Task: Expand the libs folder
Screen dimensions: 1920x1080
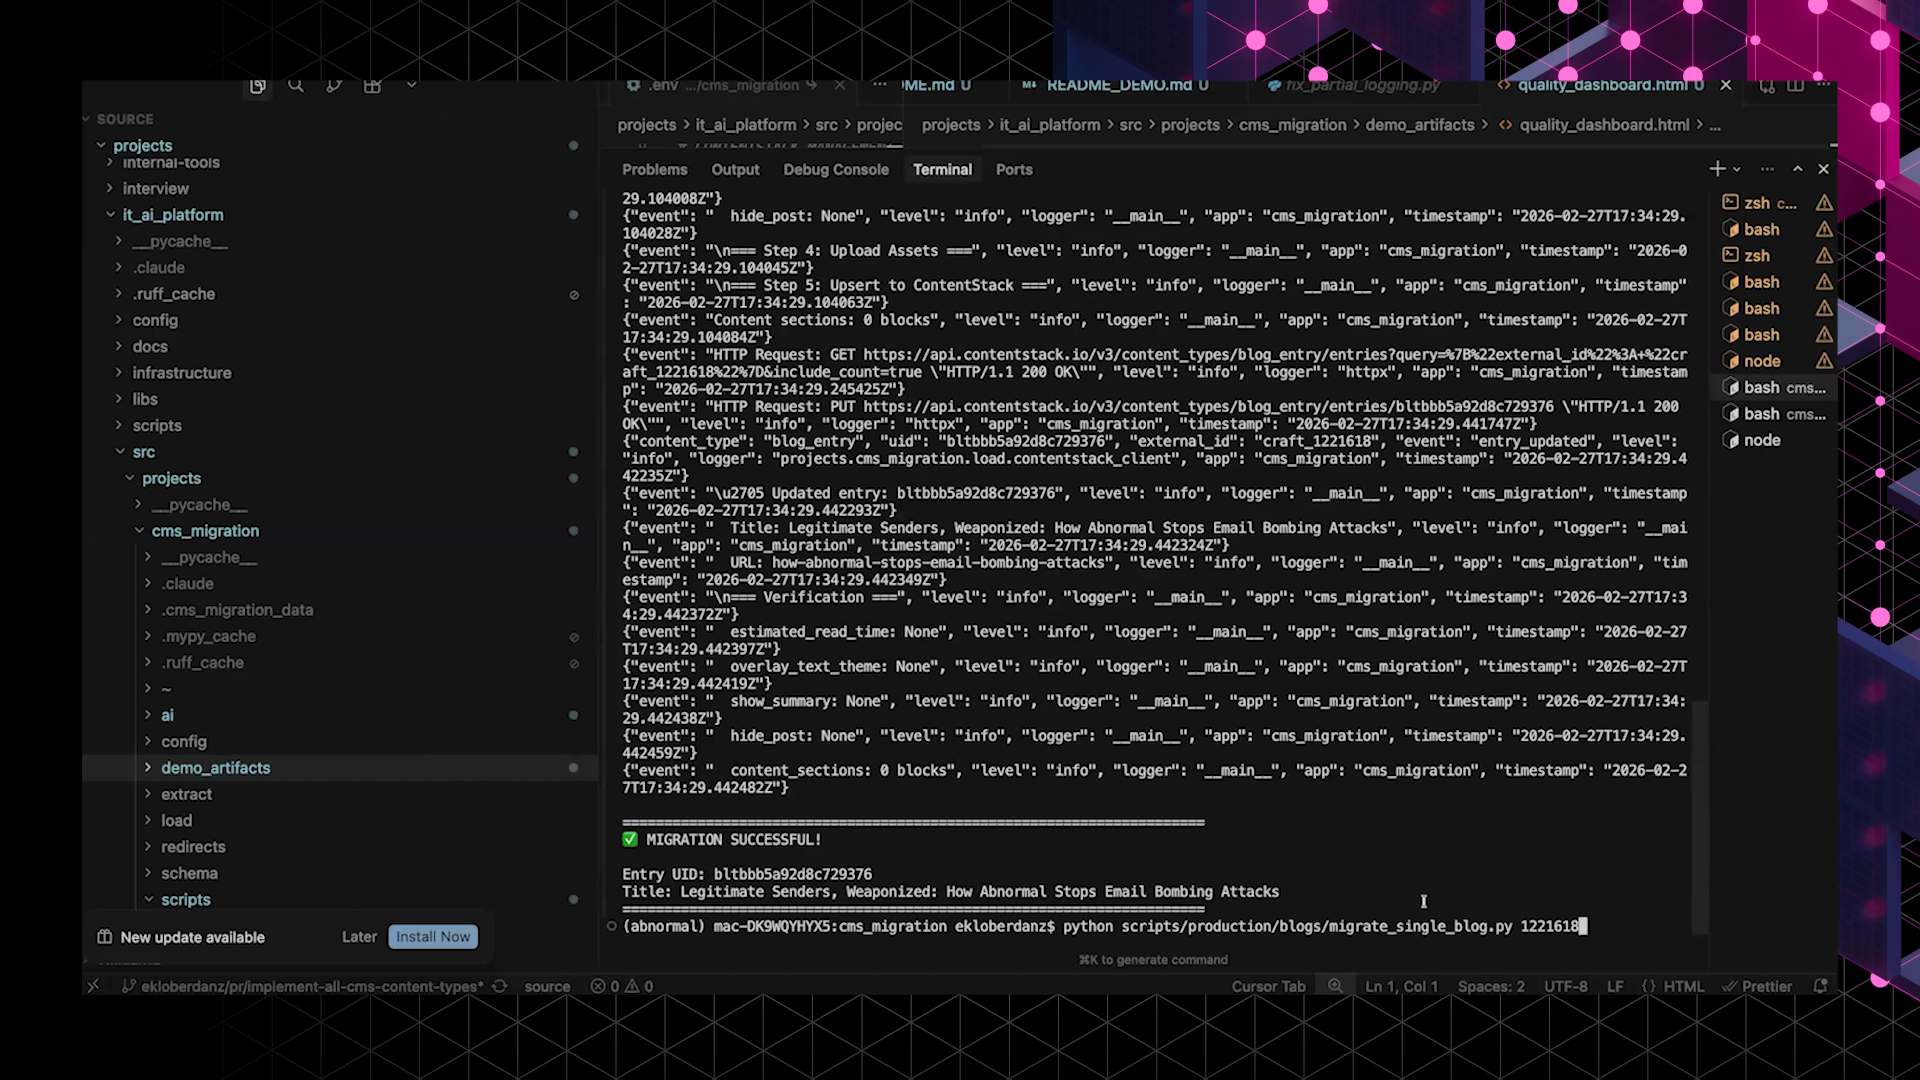Action: pos(145,399)
